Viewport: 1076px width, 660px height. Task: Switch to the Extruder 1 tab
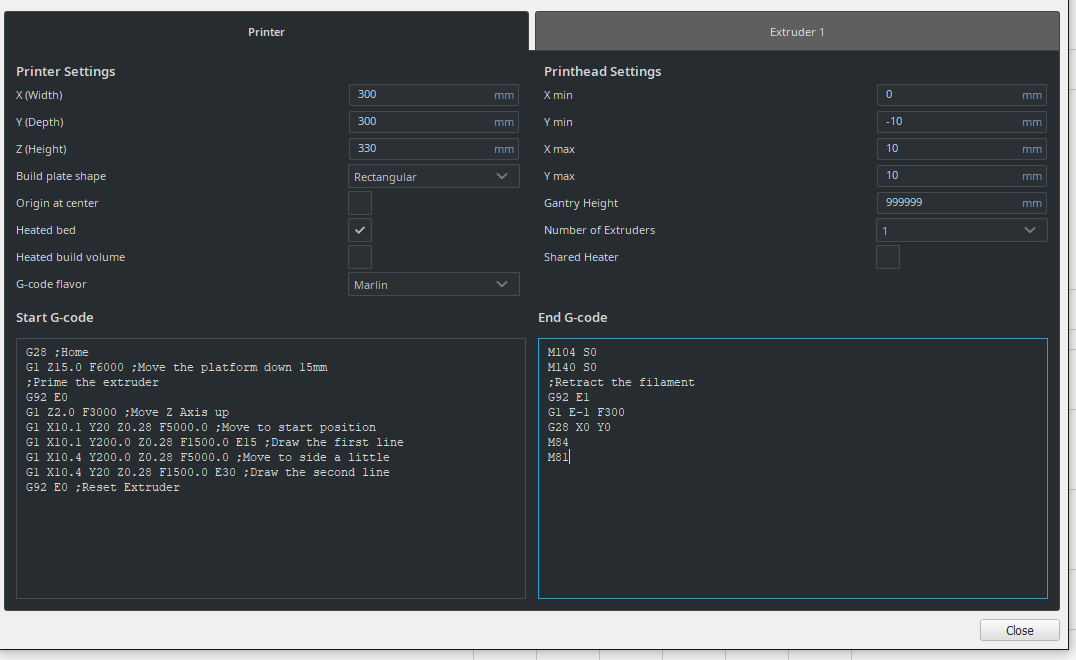(797, 32)
